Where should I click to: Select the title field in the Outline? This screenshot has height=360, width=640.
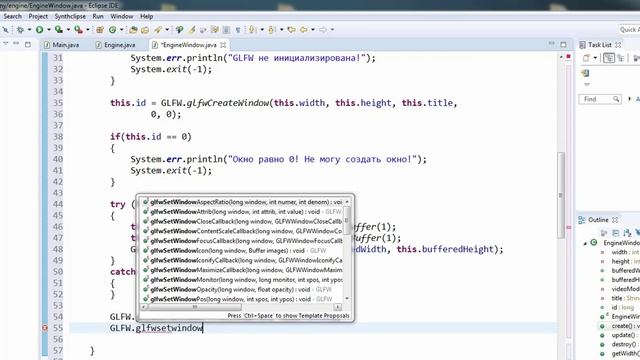coord(620,298)
